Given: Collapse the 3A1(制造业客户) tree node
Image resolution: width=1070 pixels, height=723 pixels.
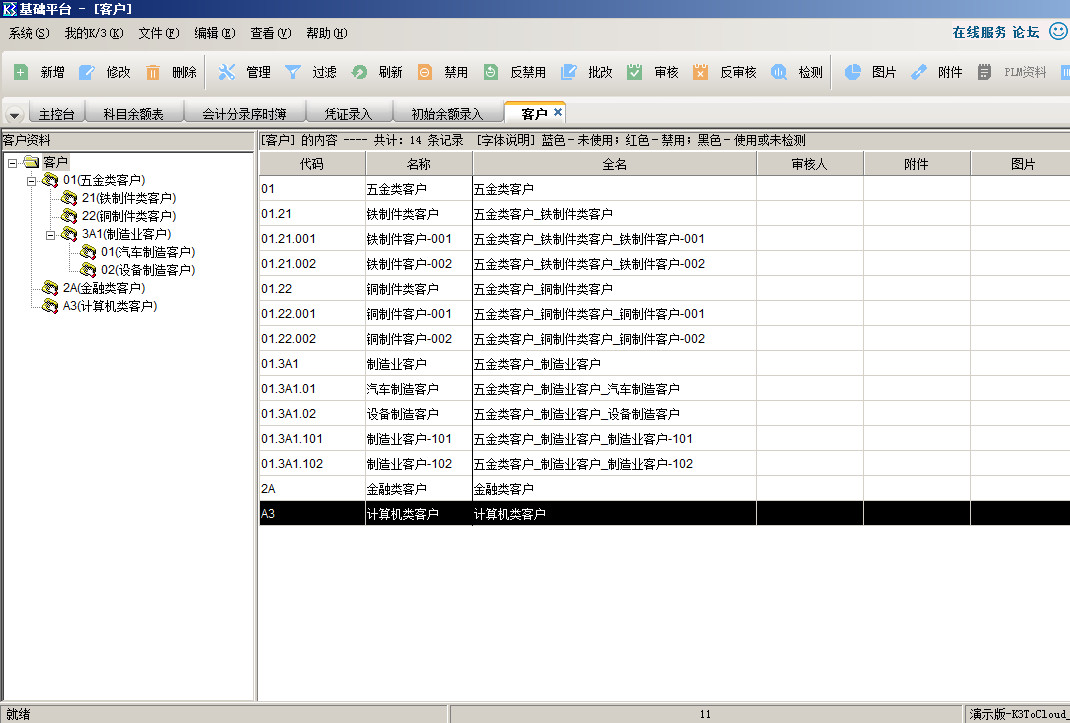Looking at the screenshot, I should [50, 234].
